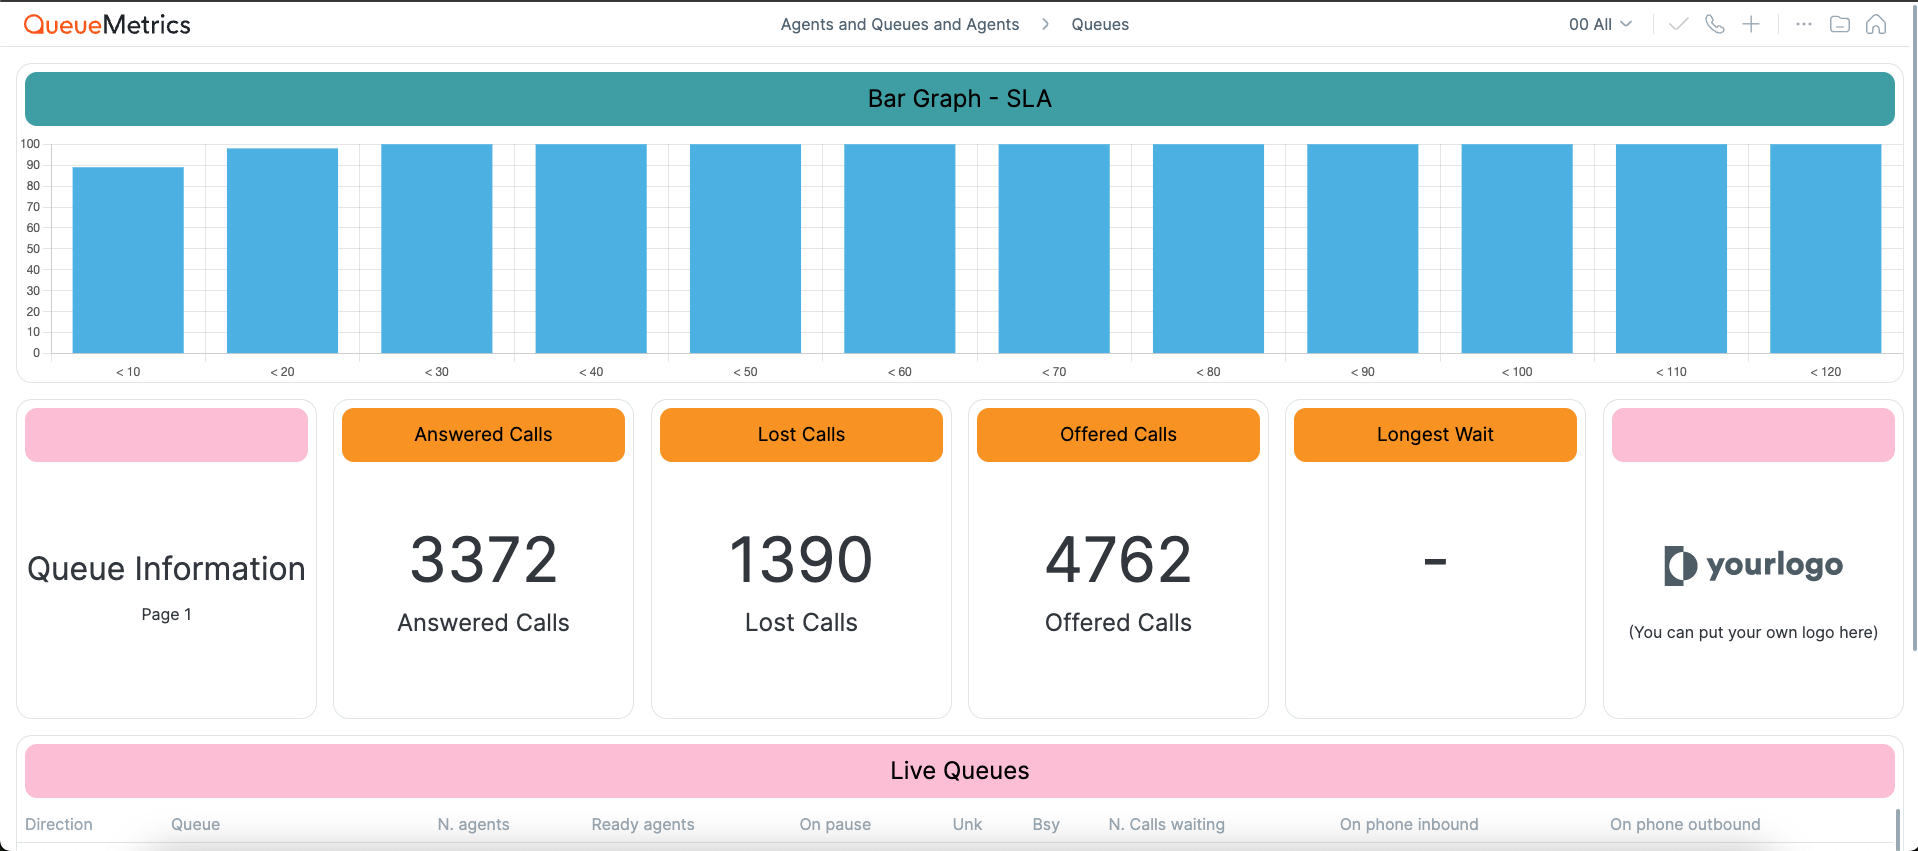Click the page vertical scrollbar

click(x=1914, y=330)
